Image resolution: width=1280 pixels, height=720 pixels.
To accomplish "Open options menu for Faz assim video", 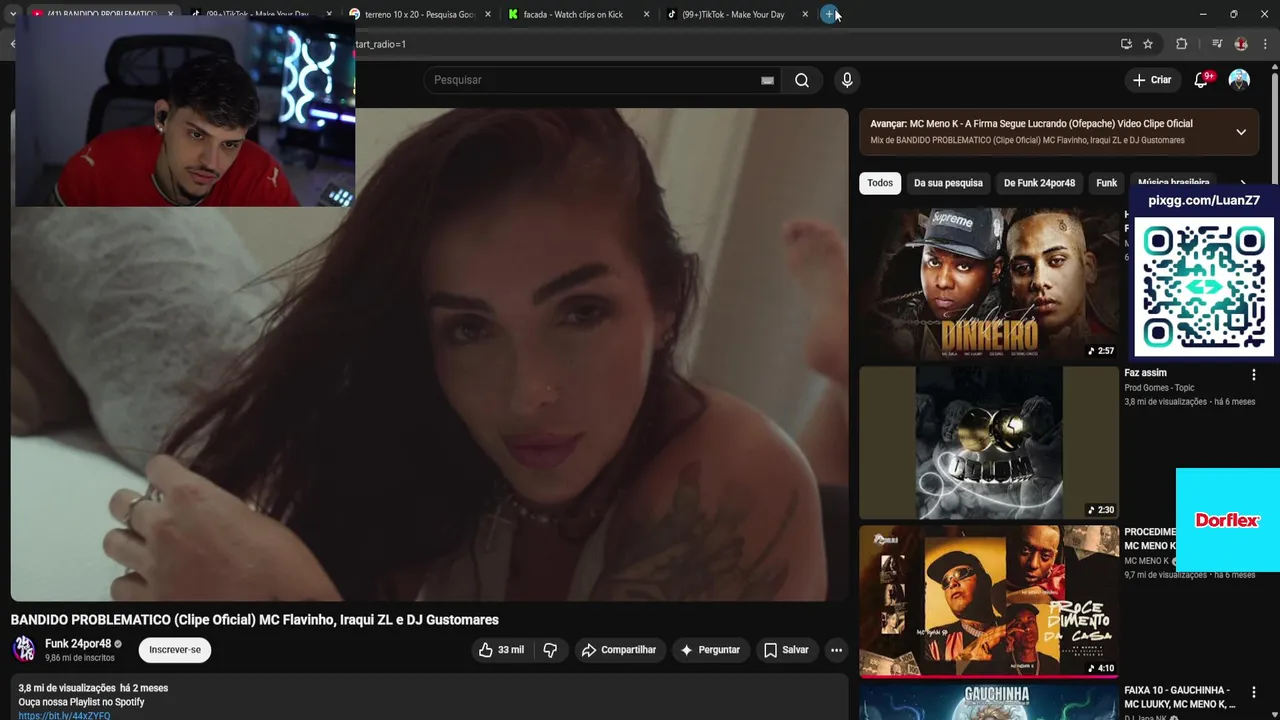I will click(x=1253, y=375).
